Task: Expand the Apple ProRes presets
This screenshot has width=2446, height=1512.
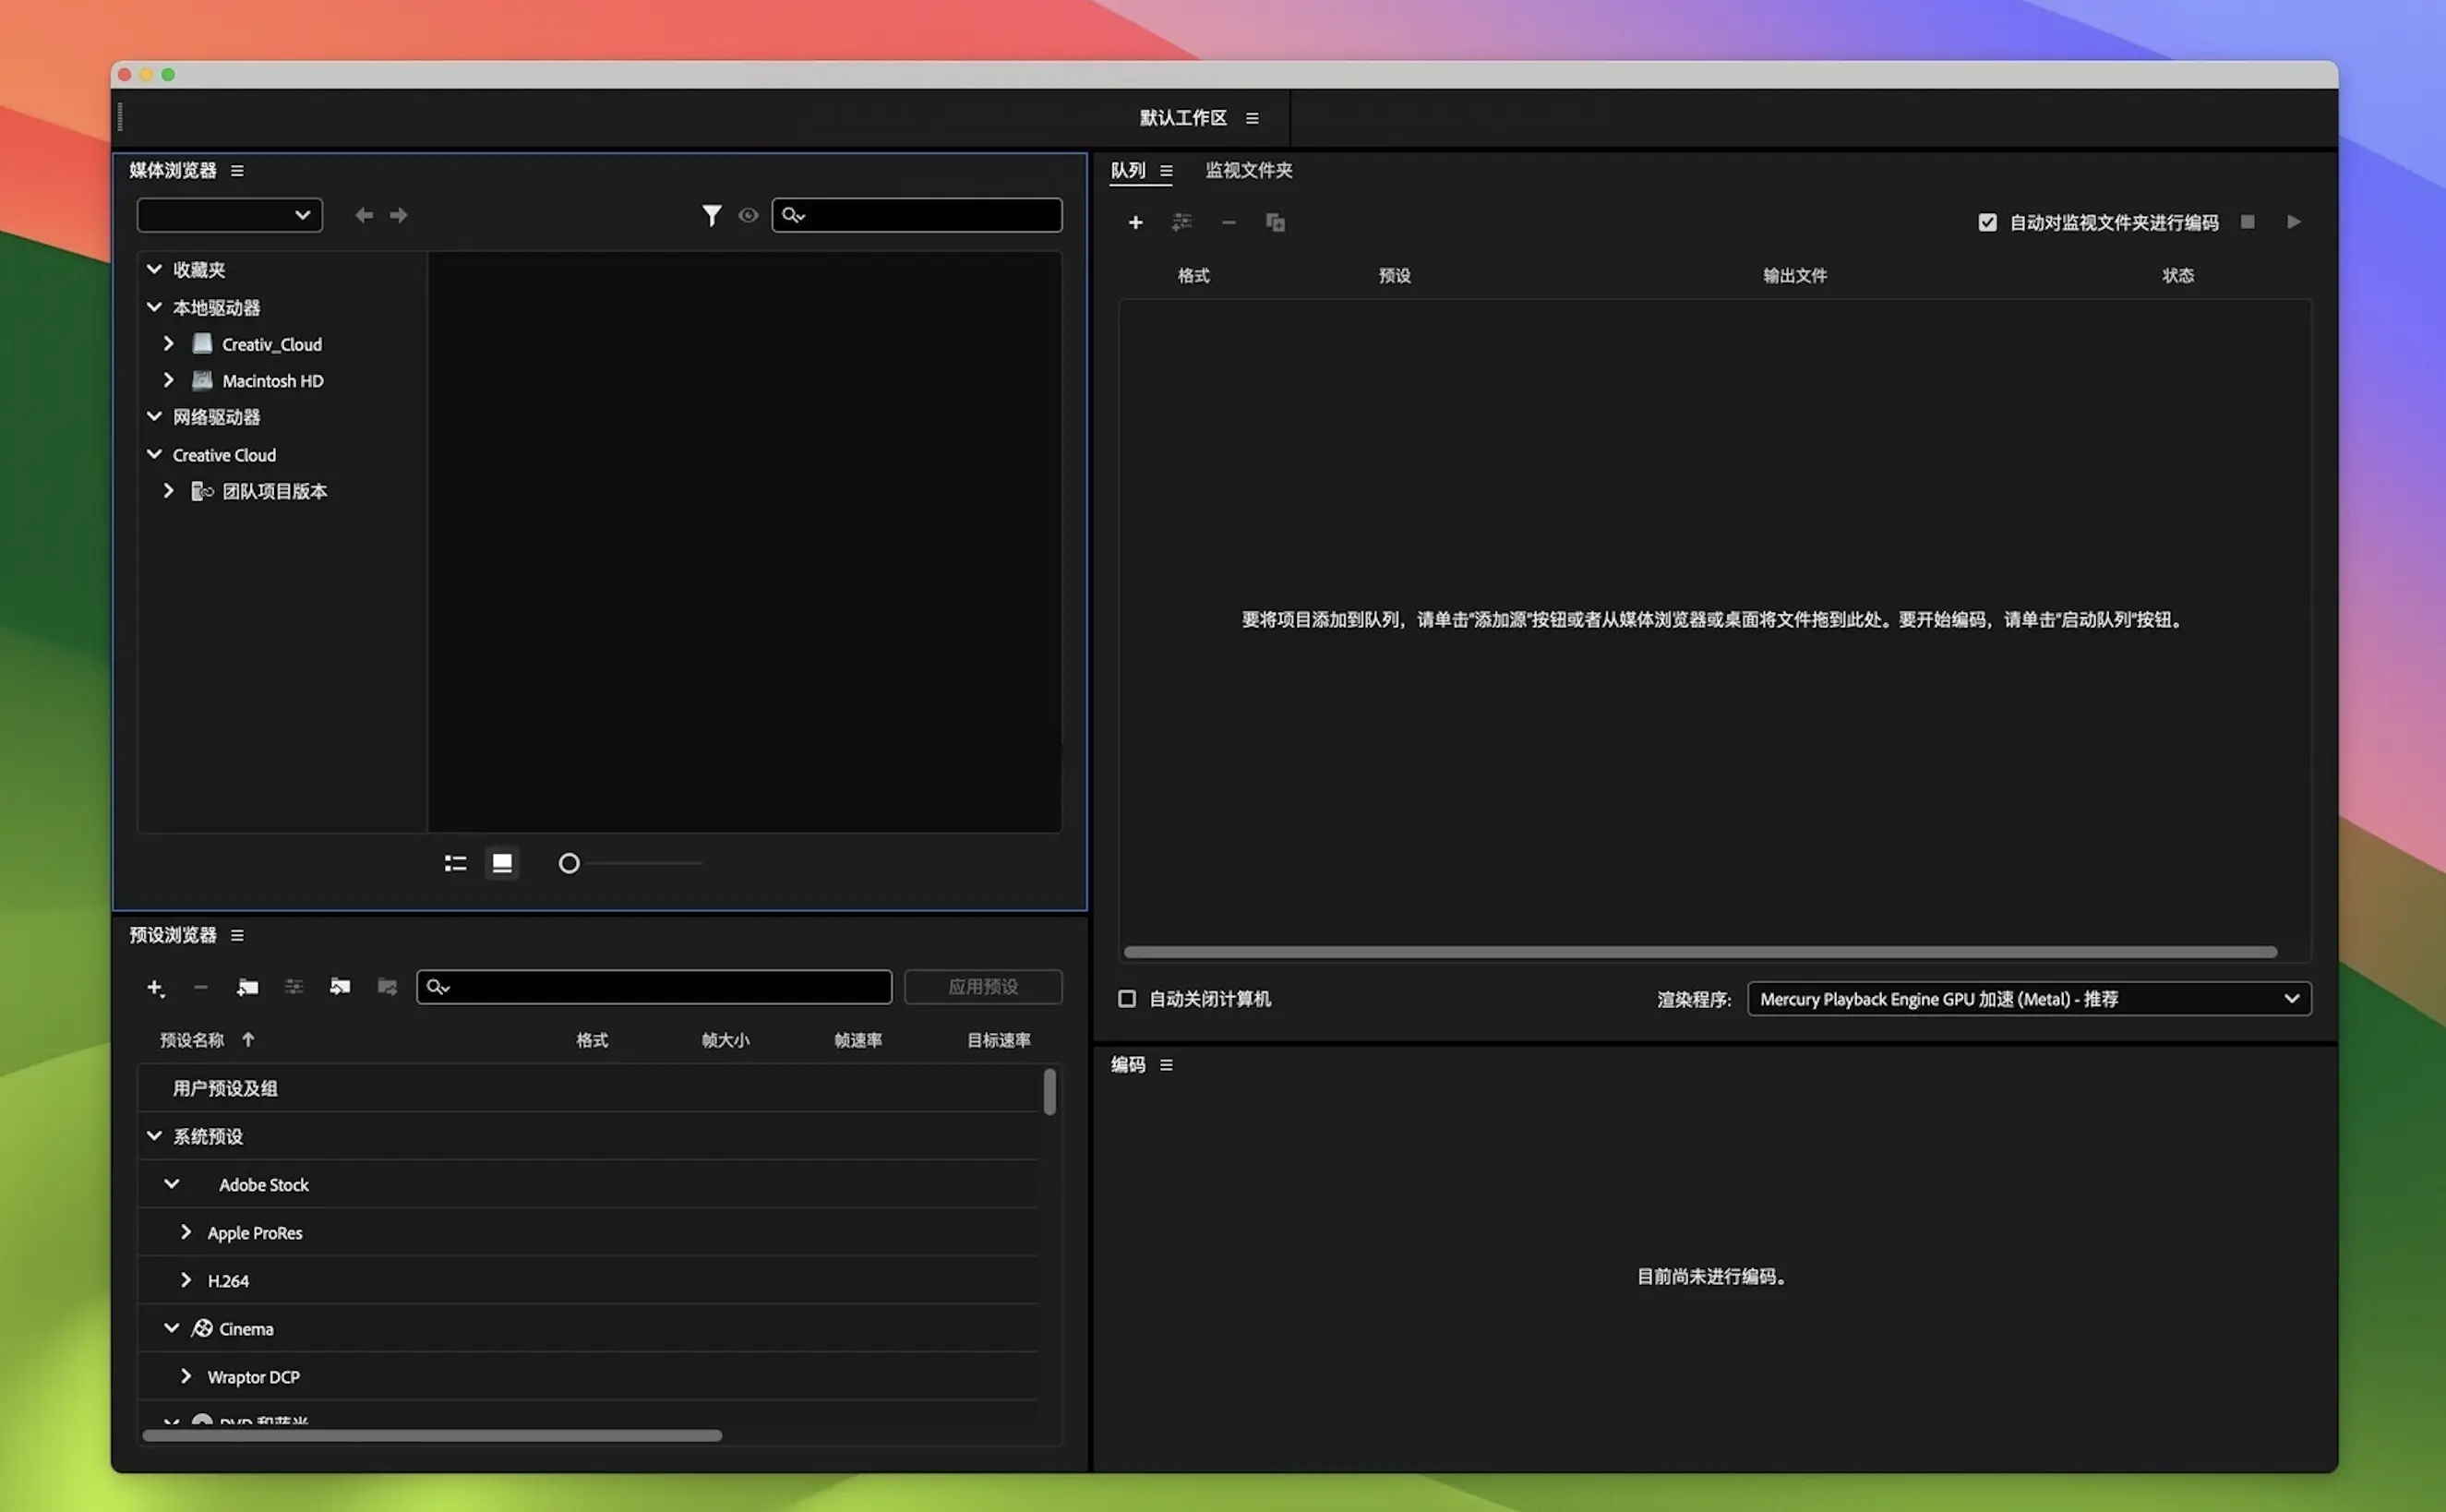Action: pyautogui.click(x=185, y=1233)
